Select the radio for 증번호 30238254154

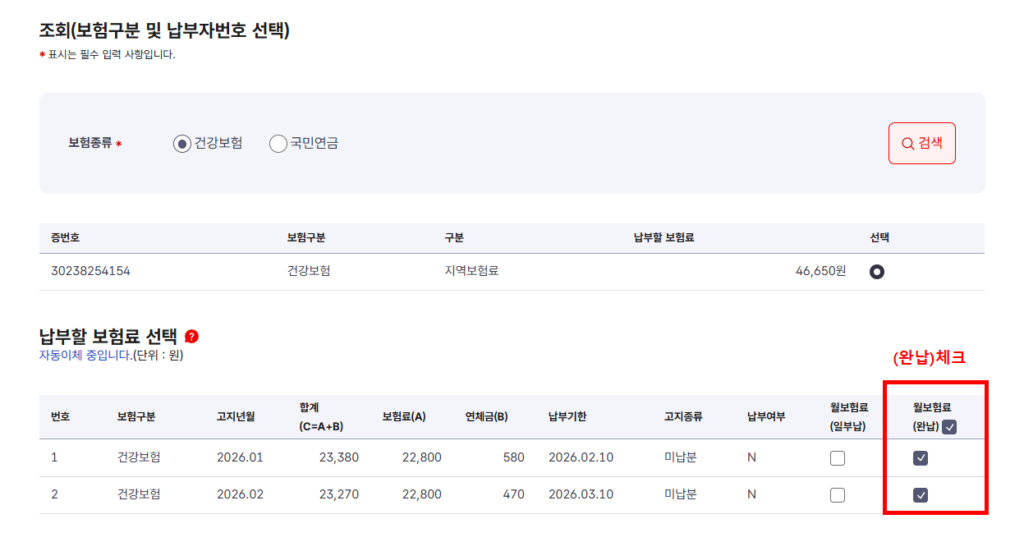(876, 272)
